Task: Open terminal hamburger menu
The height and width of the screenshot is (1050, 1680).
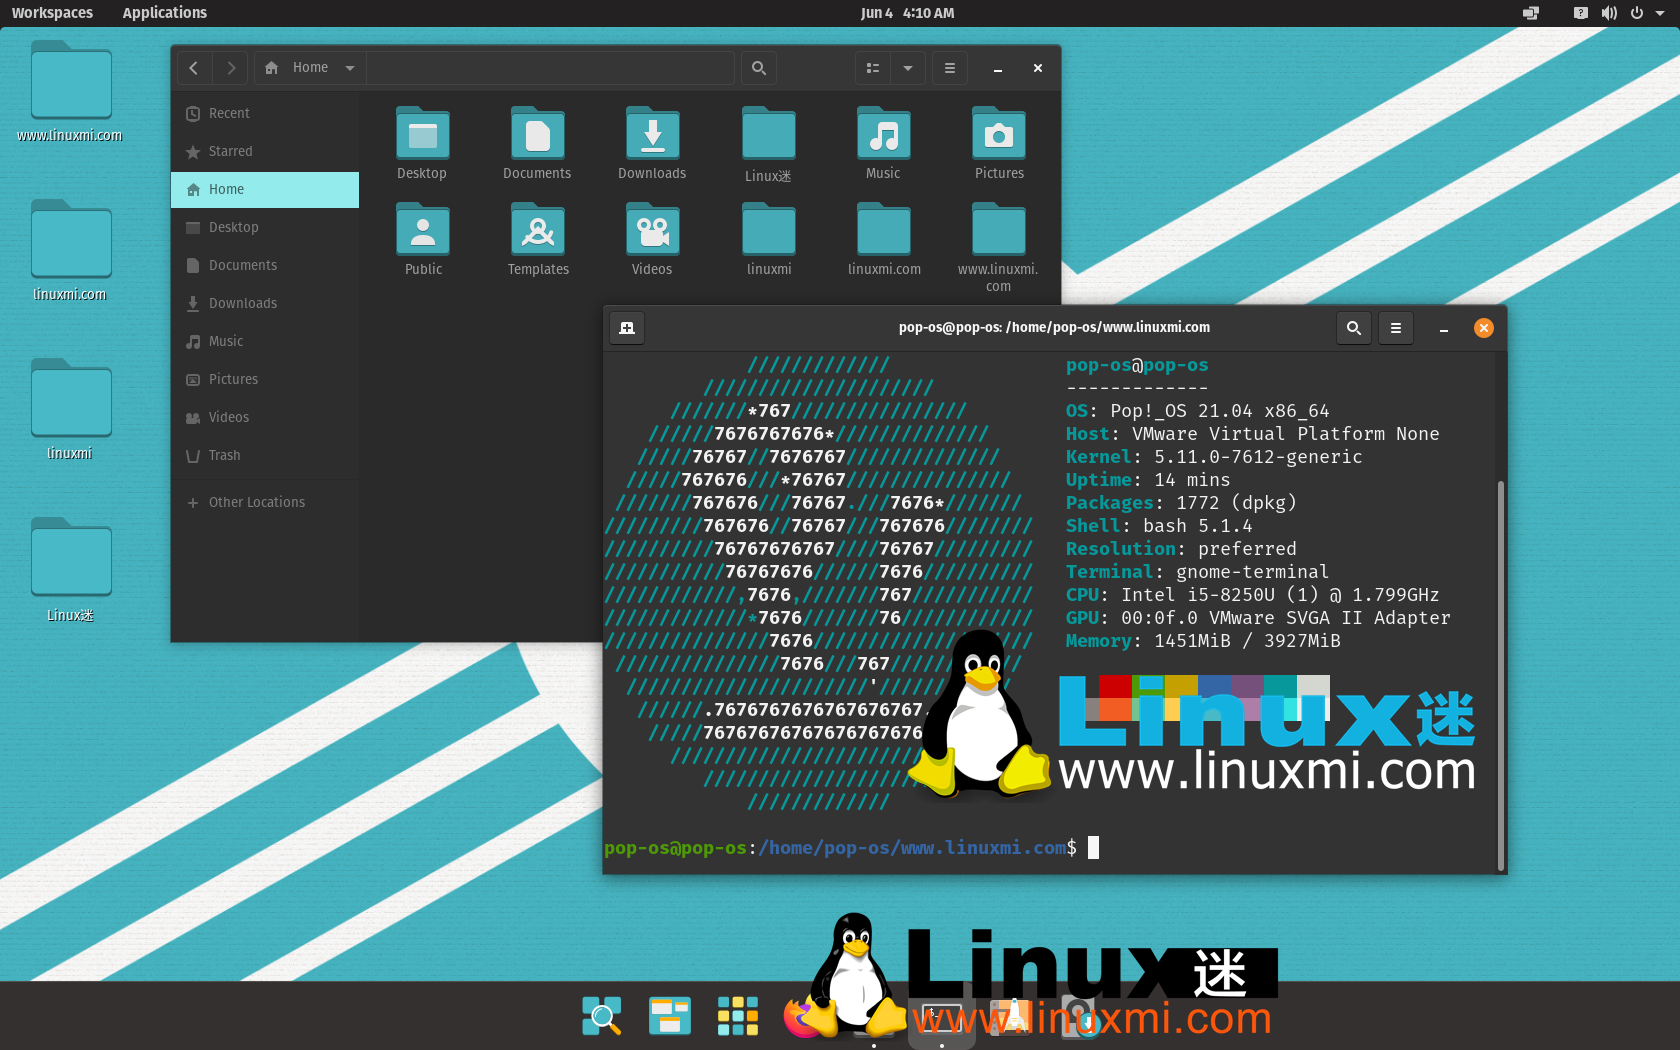Action: pyautogui.click(x=1396, y=328)
